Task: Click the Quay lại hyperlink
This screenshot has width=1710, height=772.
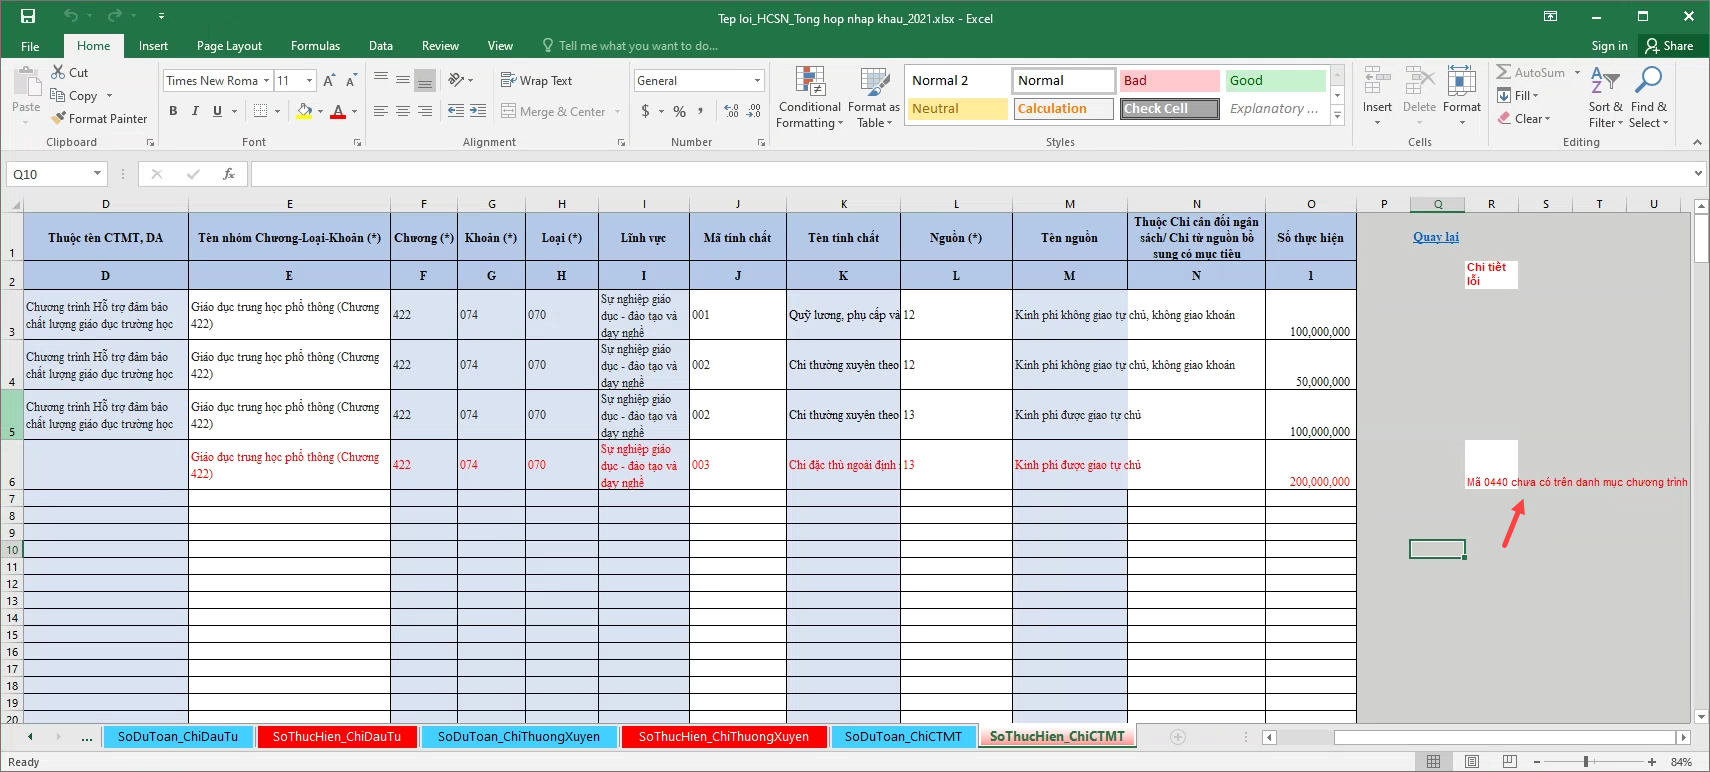Action: point(1435,237)
